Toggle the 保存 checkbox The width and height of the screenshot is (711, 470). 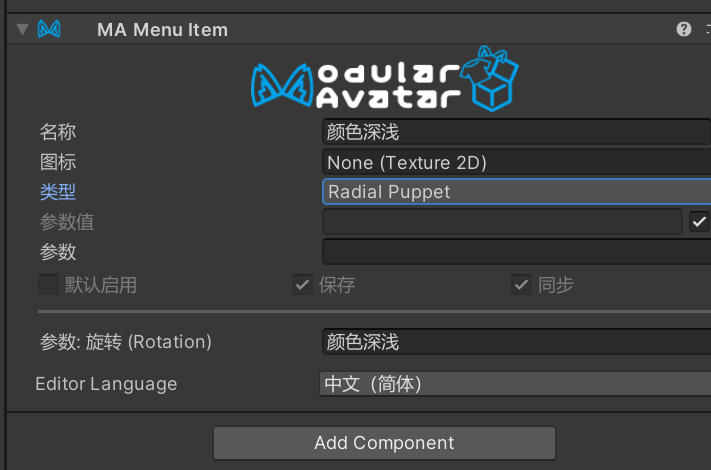click(302, 284)
